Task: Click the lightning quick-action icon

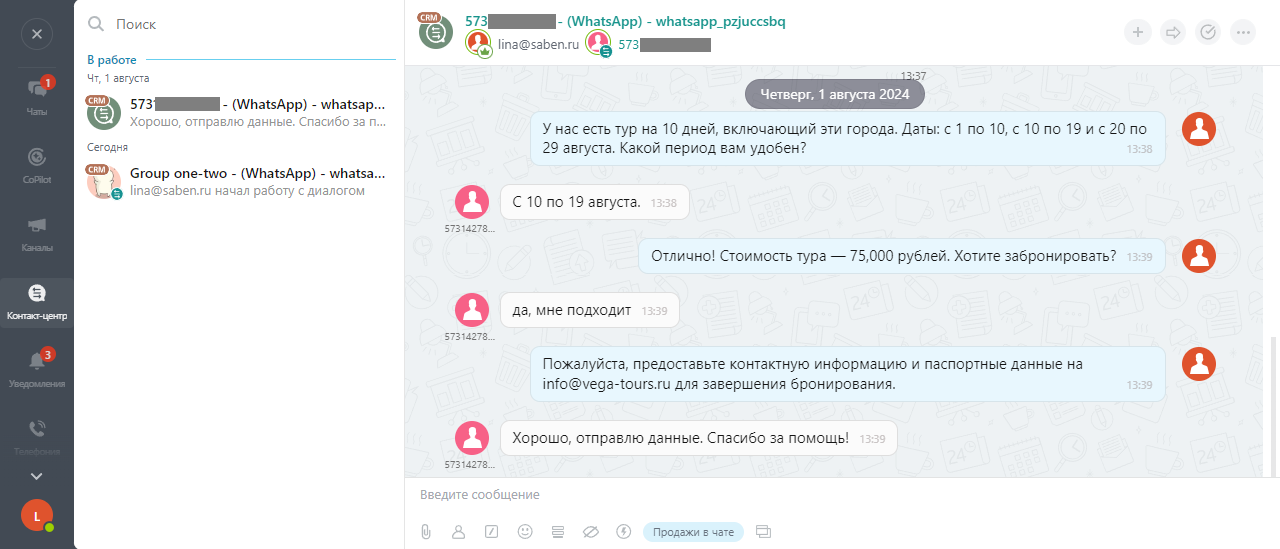Action: click(624, 532)
